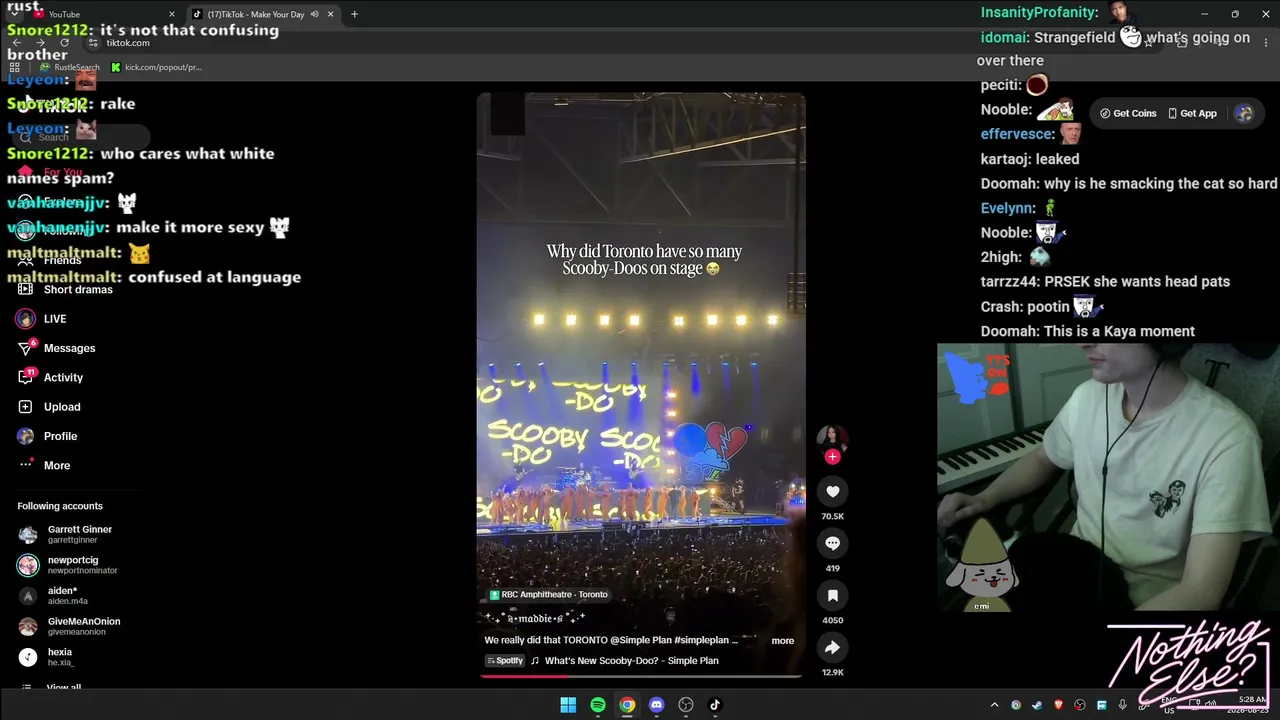The width and height of the screenshot is (1280, 720).
Task: Add the song to Spotify
Action: click(x=504, y=661)
